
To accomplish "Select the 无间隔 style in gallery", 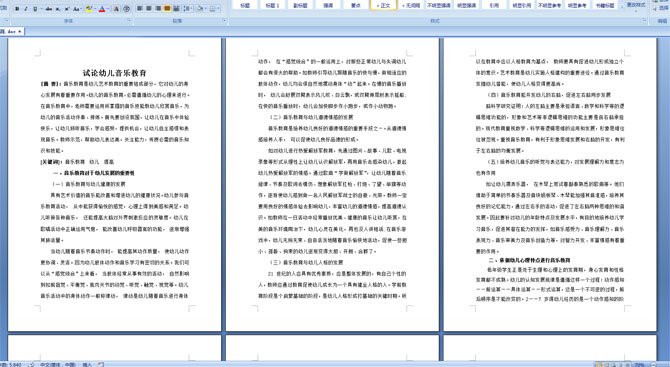I will tap(411, 5).
